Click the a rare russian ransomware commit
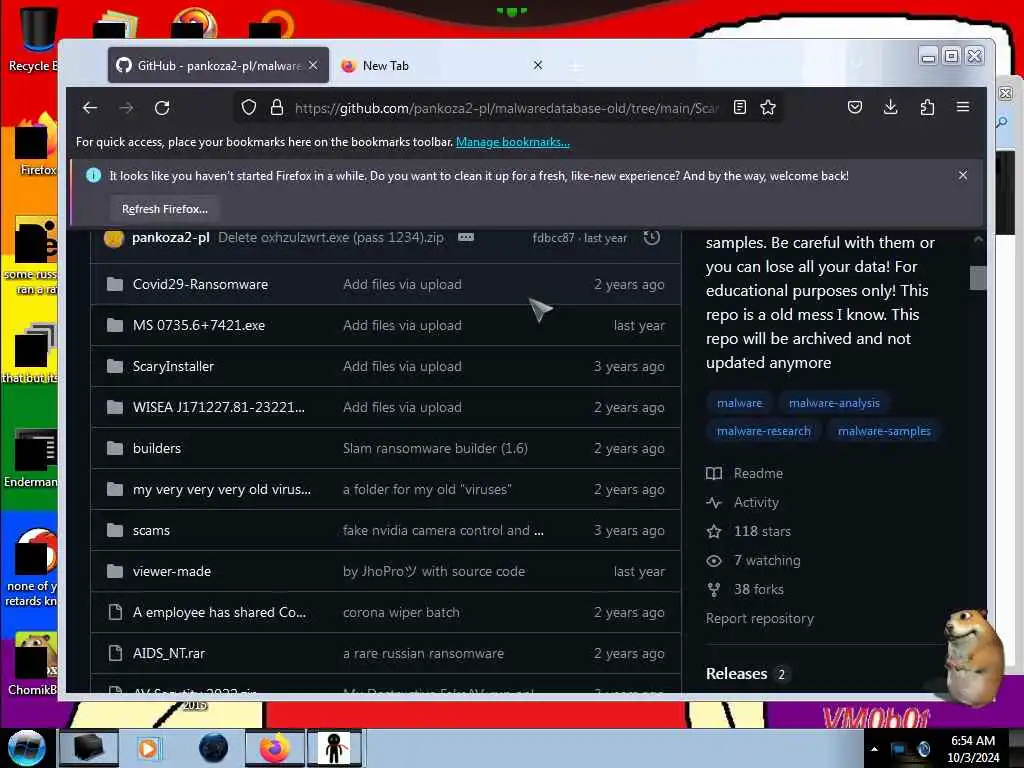The image size is (1024, 768). 423,653
